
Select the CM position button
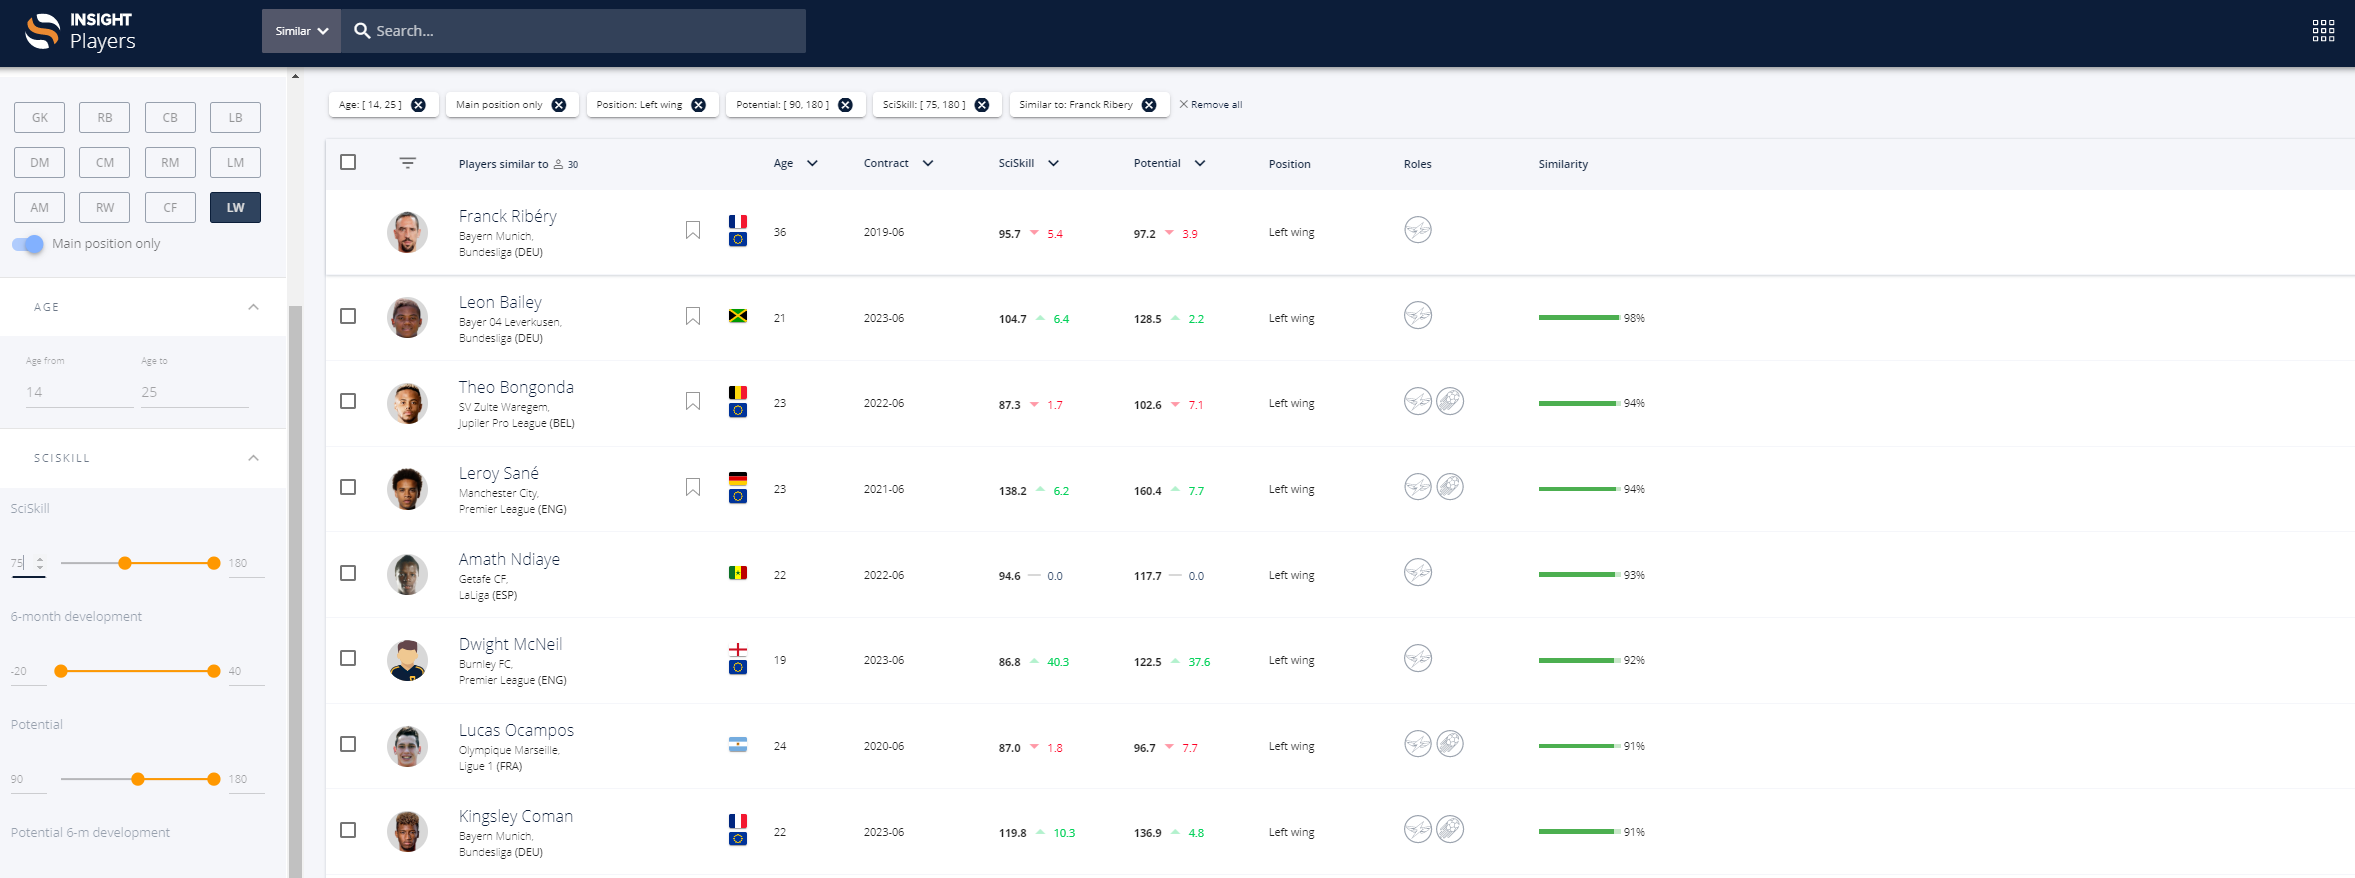(105, 162)
